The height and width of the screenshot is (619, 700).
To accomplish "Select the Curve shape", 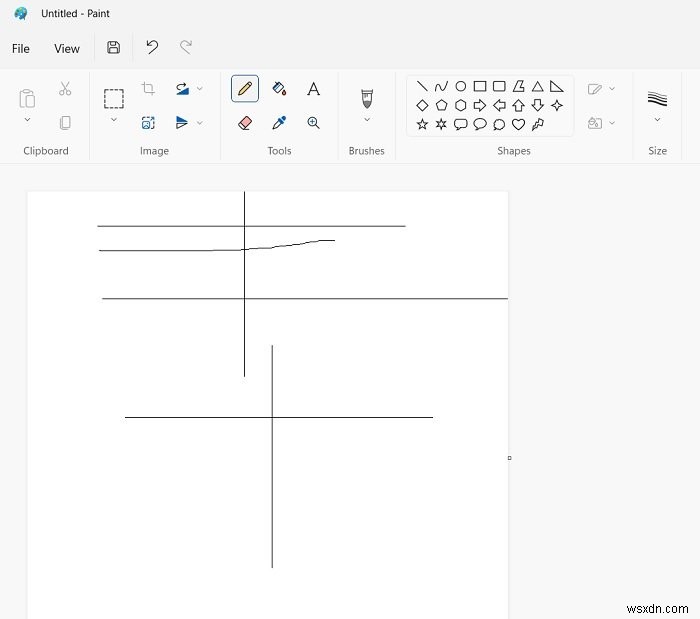I will 441,86.
